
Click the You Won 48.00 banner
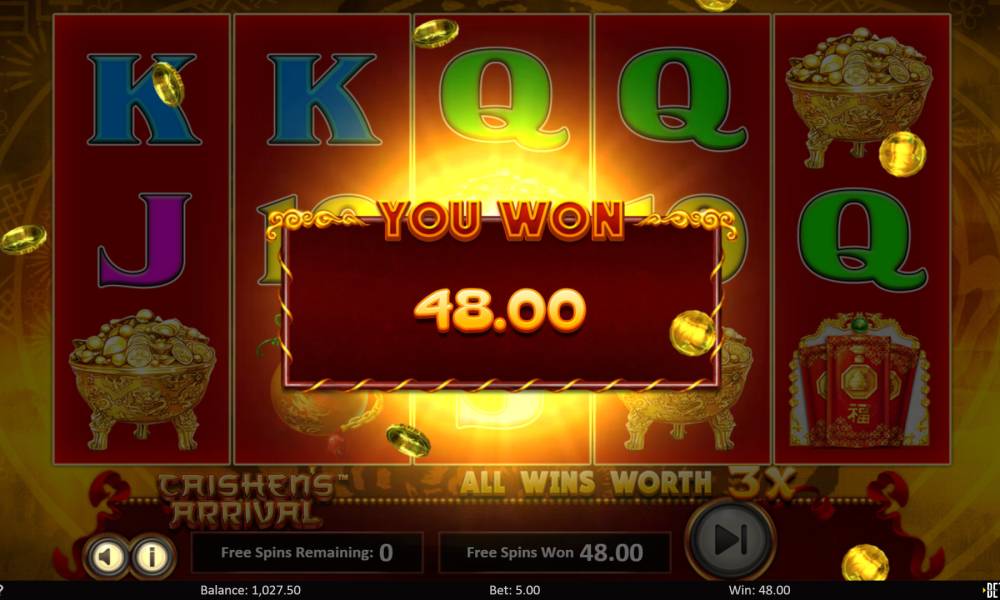(501, 295)
